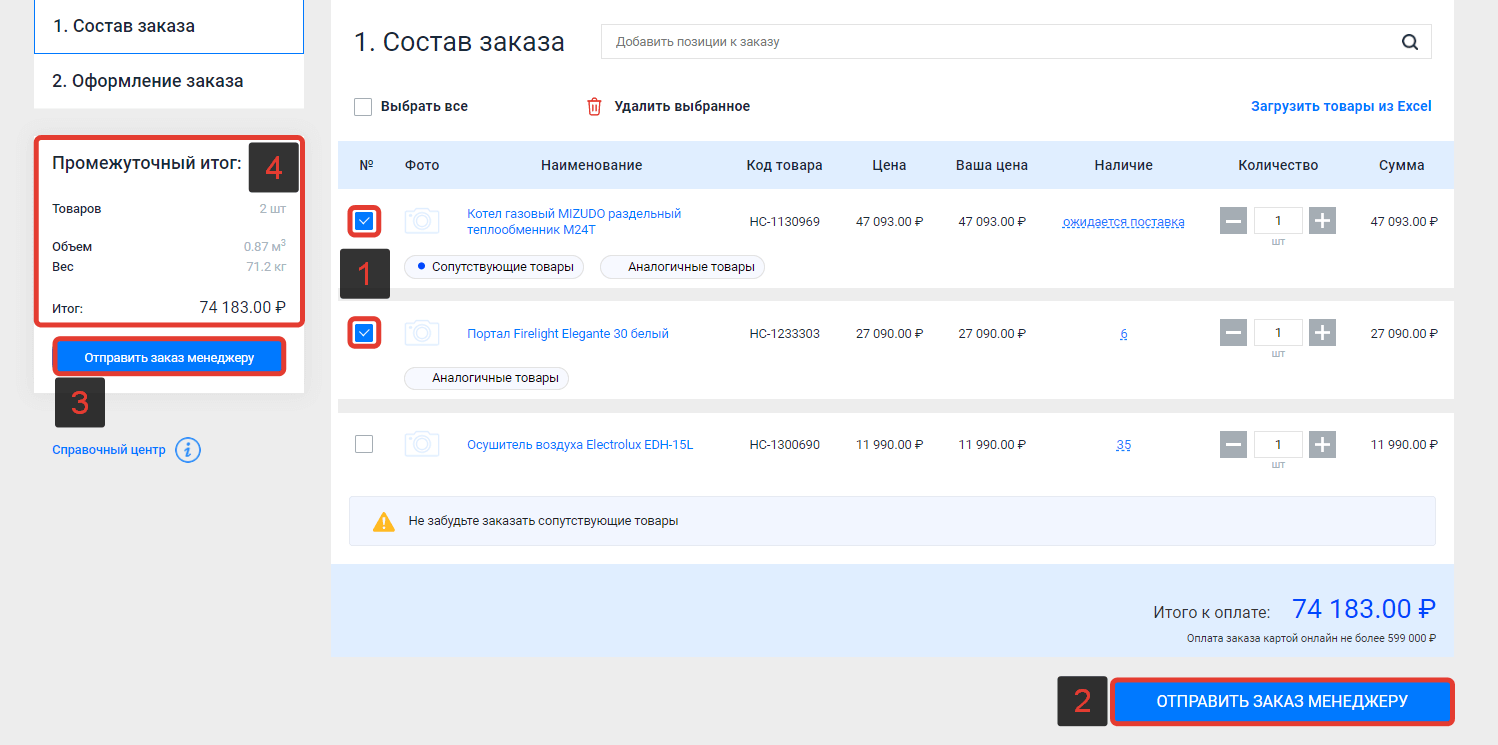Show 'Аналогичные товары' for Firelight portal
Screen dimensions: 1498x745
pos(486,378)
